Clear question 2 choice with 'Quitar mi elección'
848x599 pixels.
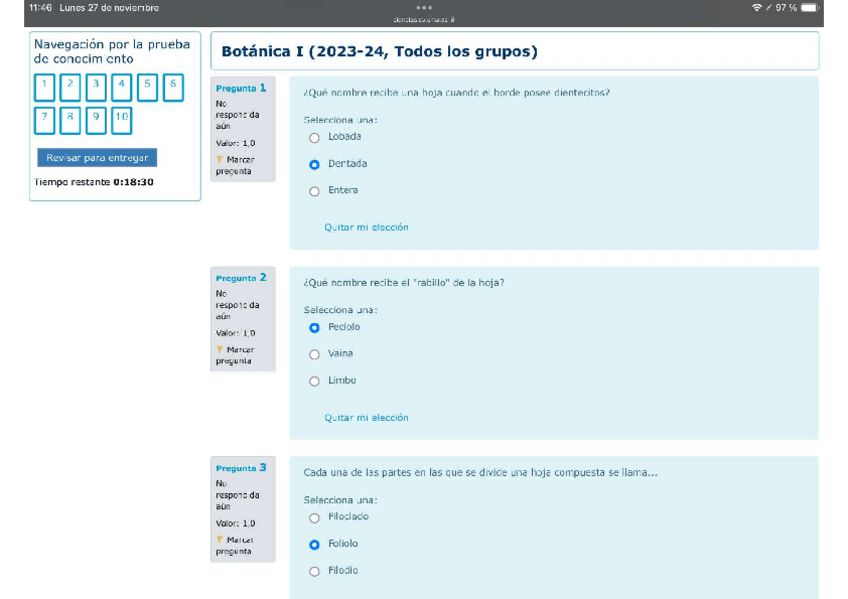pyautogui.click(x=366, y=418)
